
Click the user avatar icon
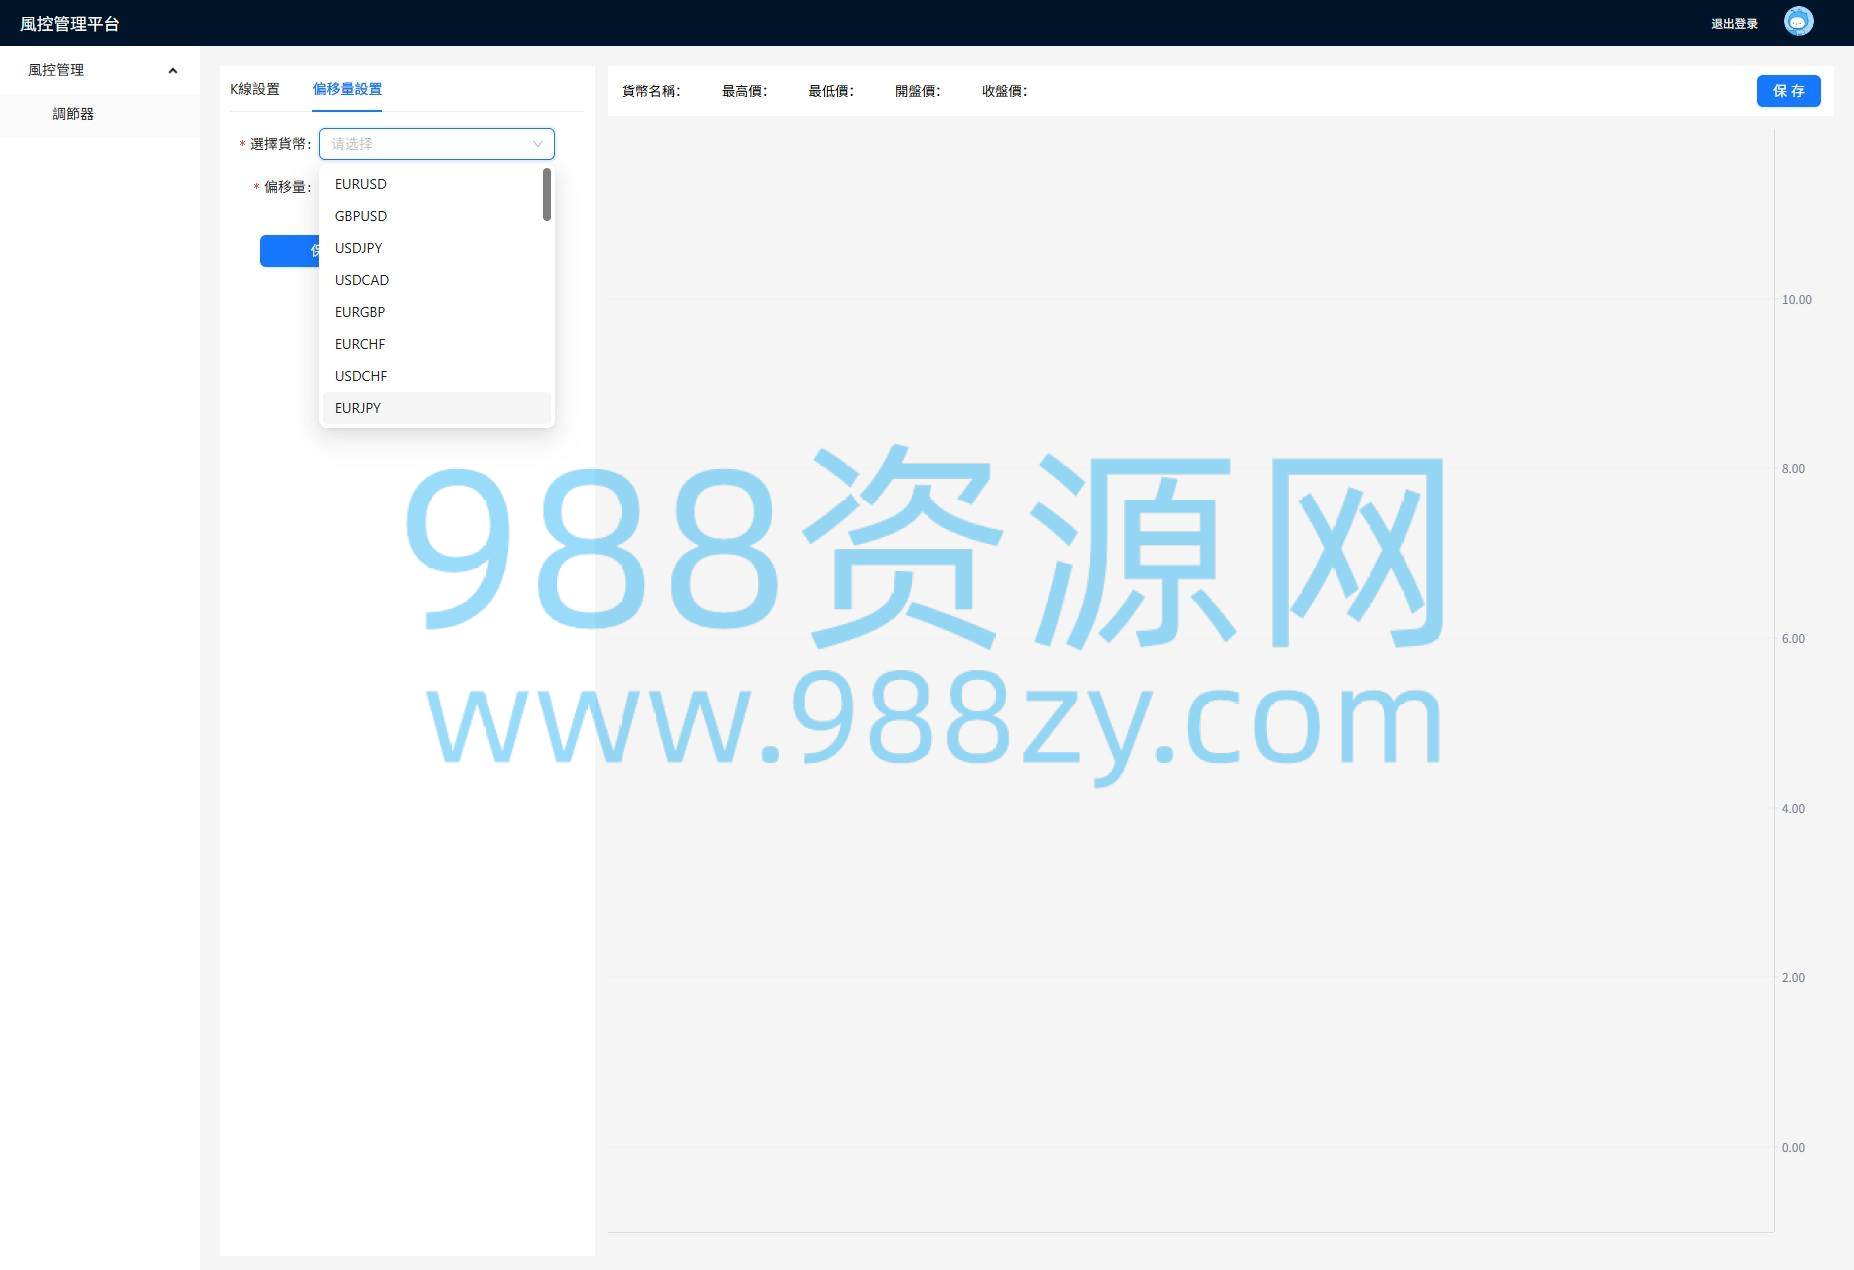coord(1797,22)
